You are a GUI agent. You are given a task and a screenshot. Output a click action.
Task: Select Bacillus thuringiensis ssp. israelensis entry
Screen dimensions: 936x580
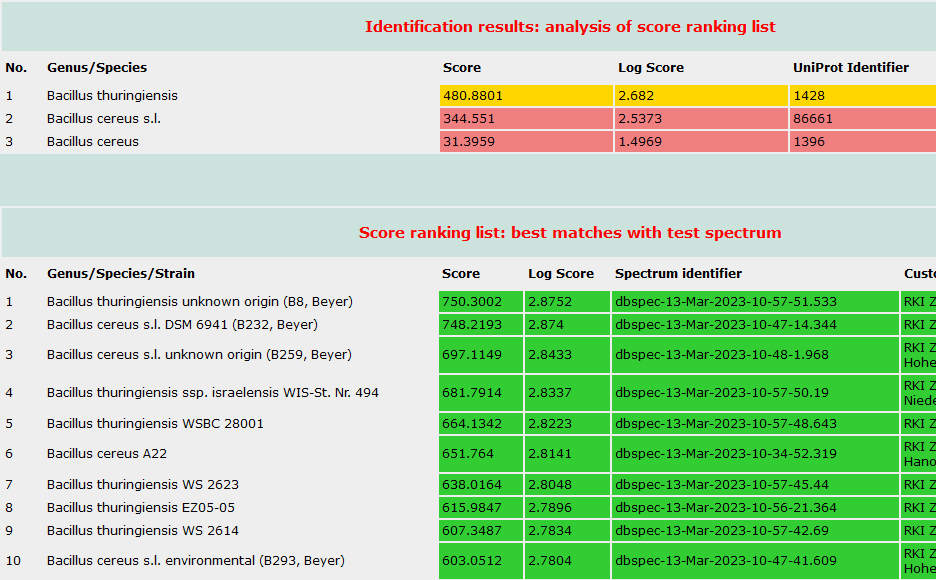213,393
